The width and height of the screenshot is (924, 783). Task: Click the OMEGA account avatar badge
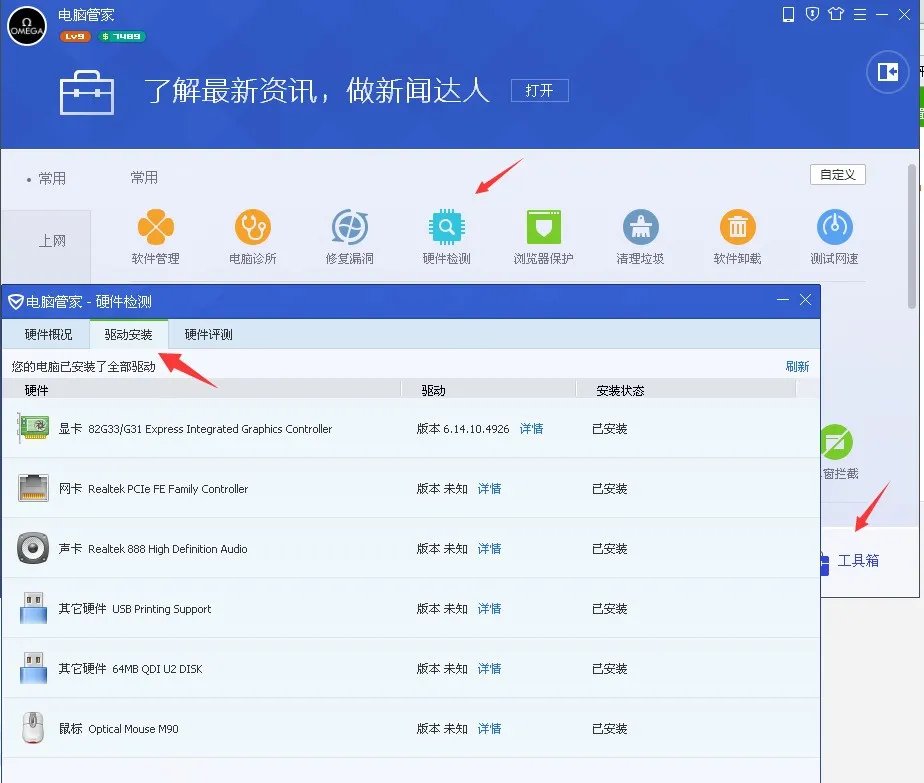pos(26,26)
